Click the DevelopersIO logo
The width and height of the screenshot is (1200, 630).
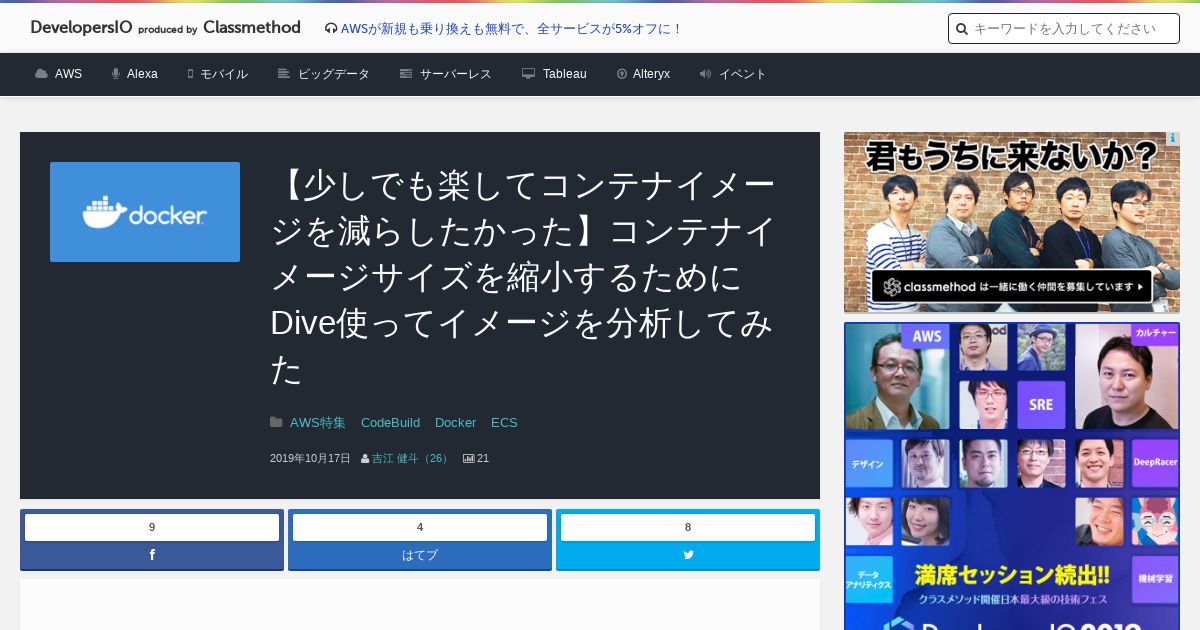[x=82, y=28]
